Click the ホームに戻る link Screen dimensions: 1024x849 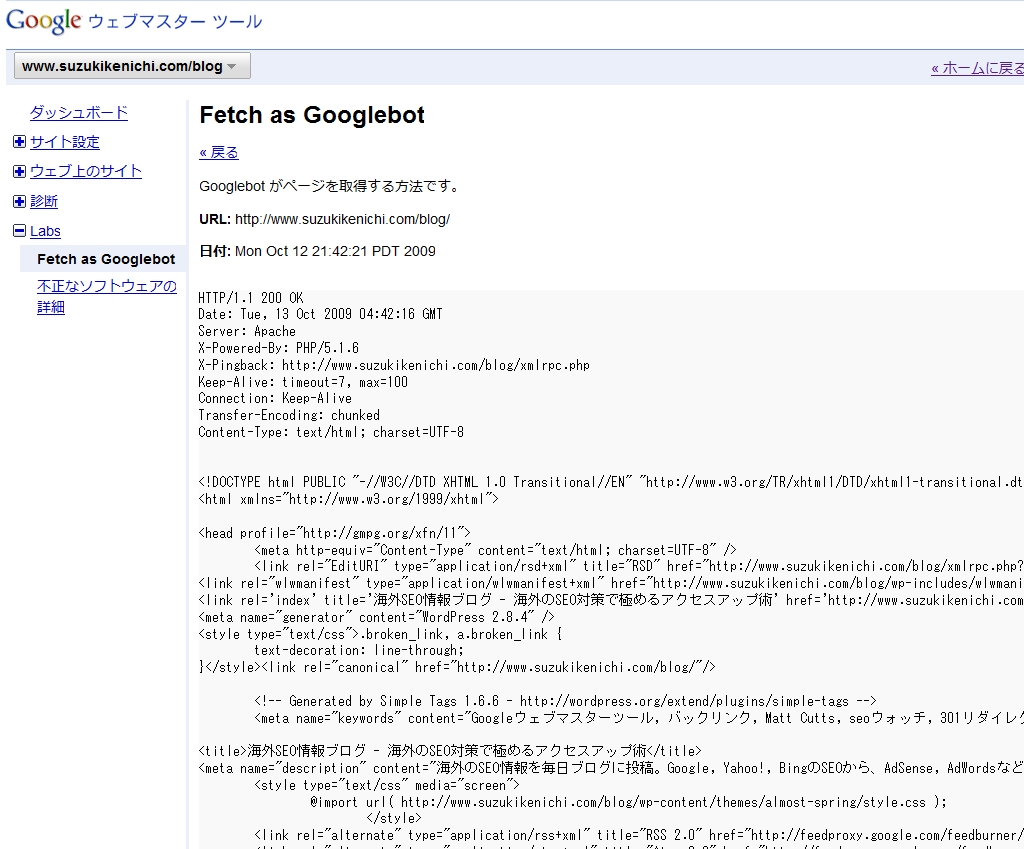pyautogui.click(x=977, y=68)
